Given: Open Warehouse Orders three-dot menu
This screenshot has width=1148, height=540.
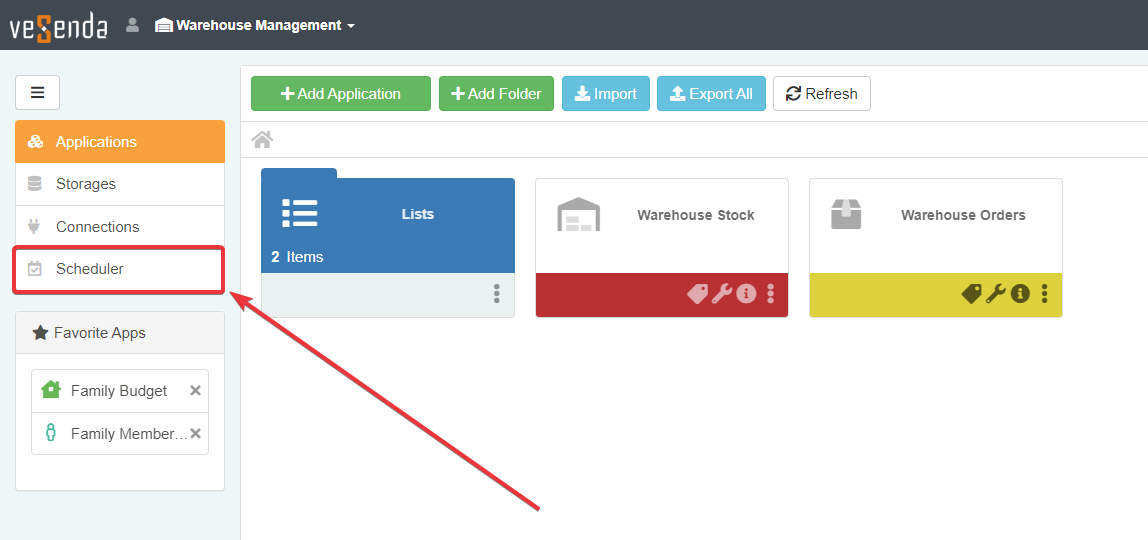Looking at the screenshot, I should pos(1044,294).
